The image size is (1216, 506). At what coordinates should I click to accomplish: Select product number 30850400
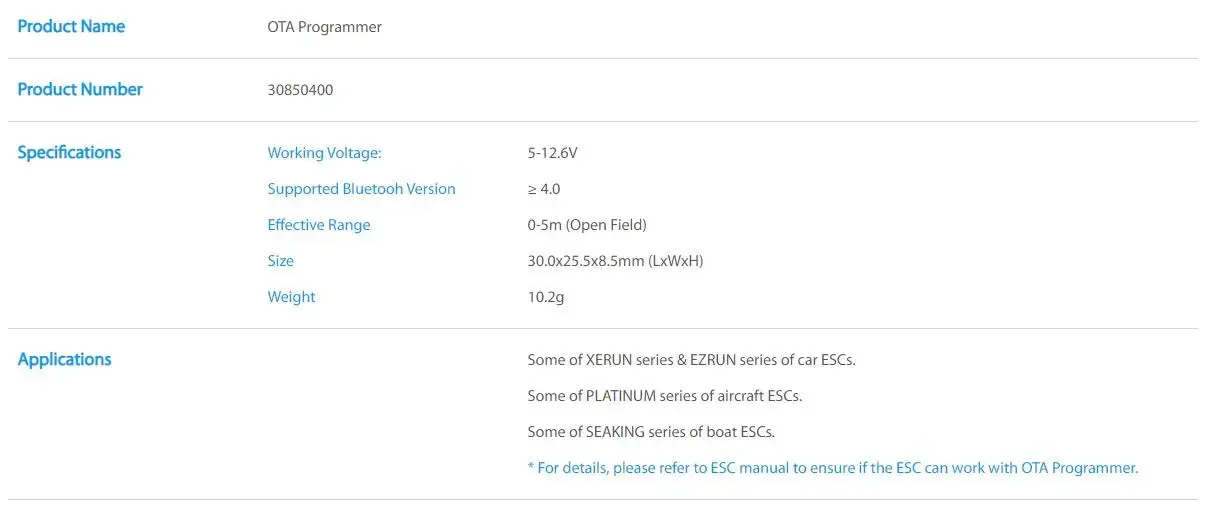(x=300, y=90)
